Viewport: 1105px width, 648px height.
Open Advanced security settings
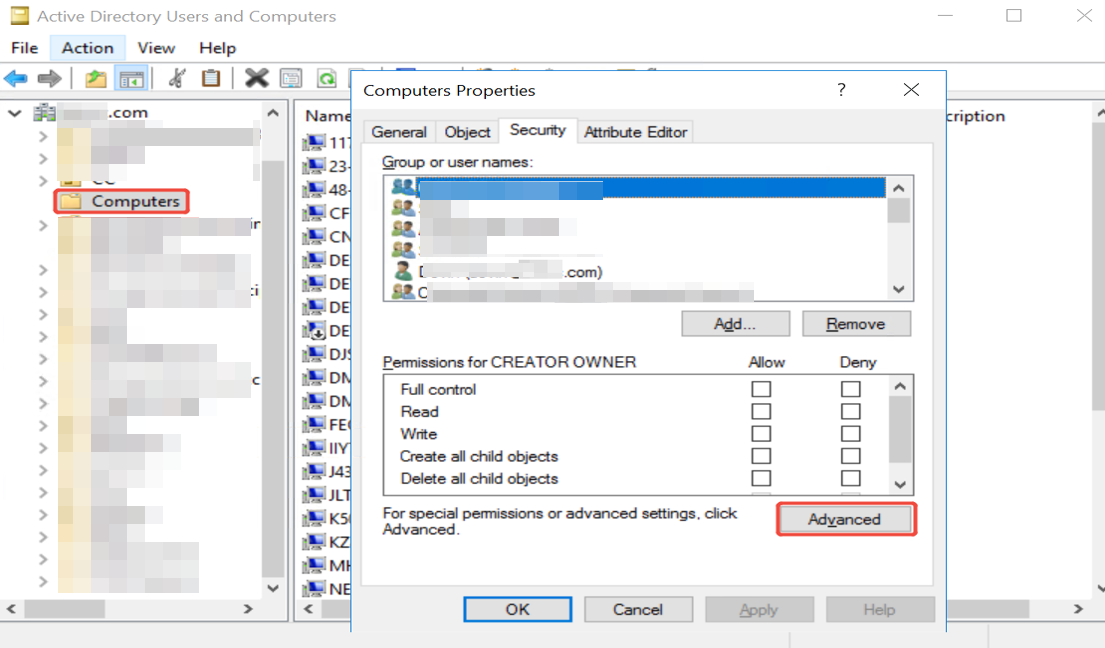(x=846, y=519)
